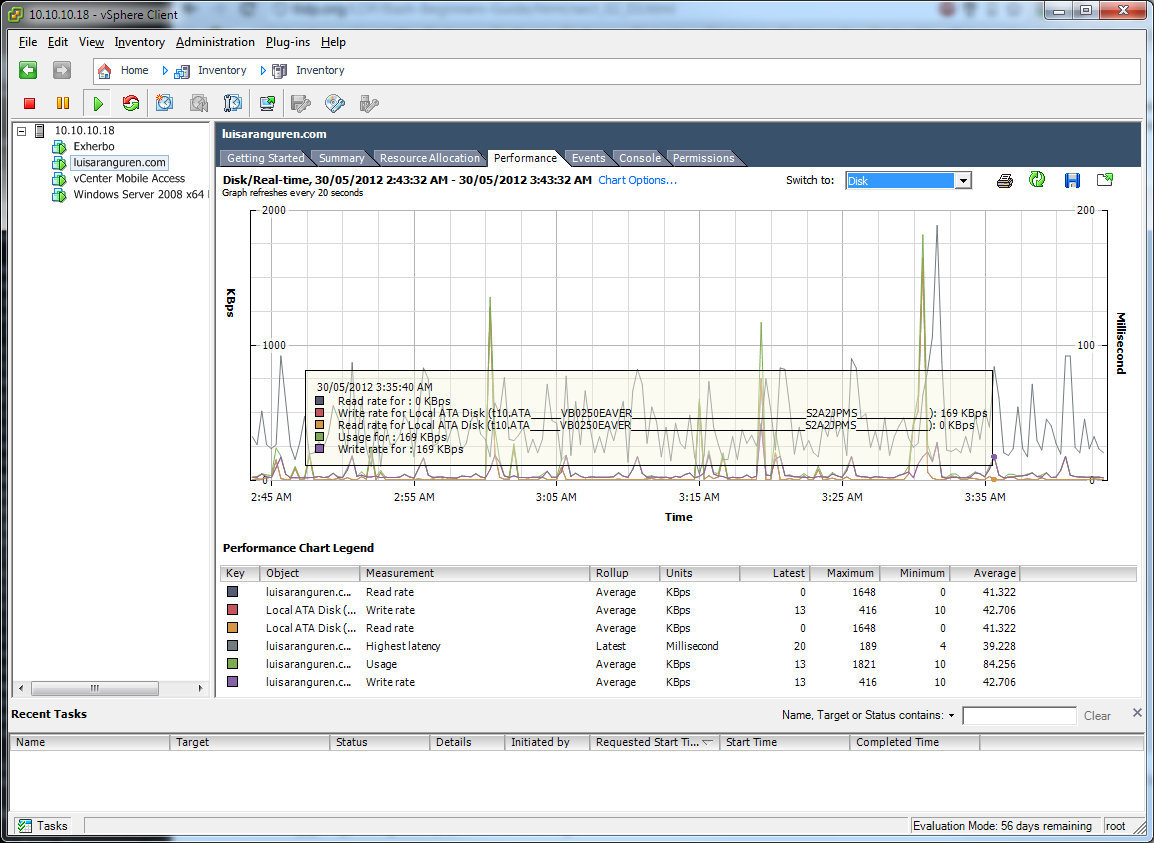Click the Exherbo VM icon
The height and width of the screenshot is (843, 1154).
pos(59,147)
